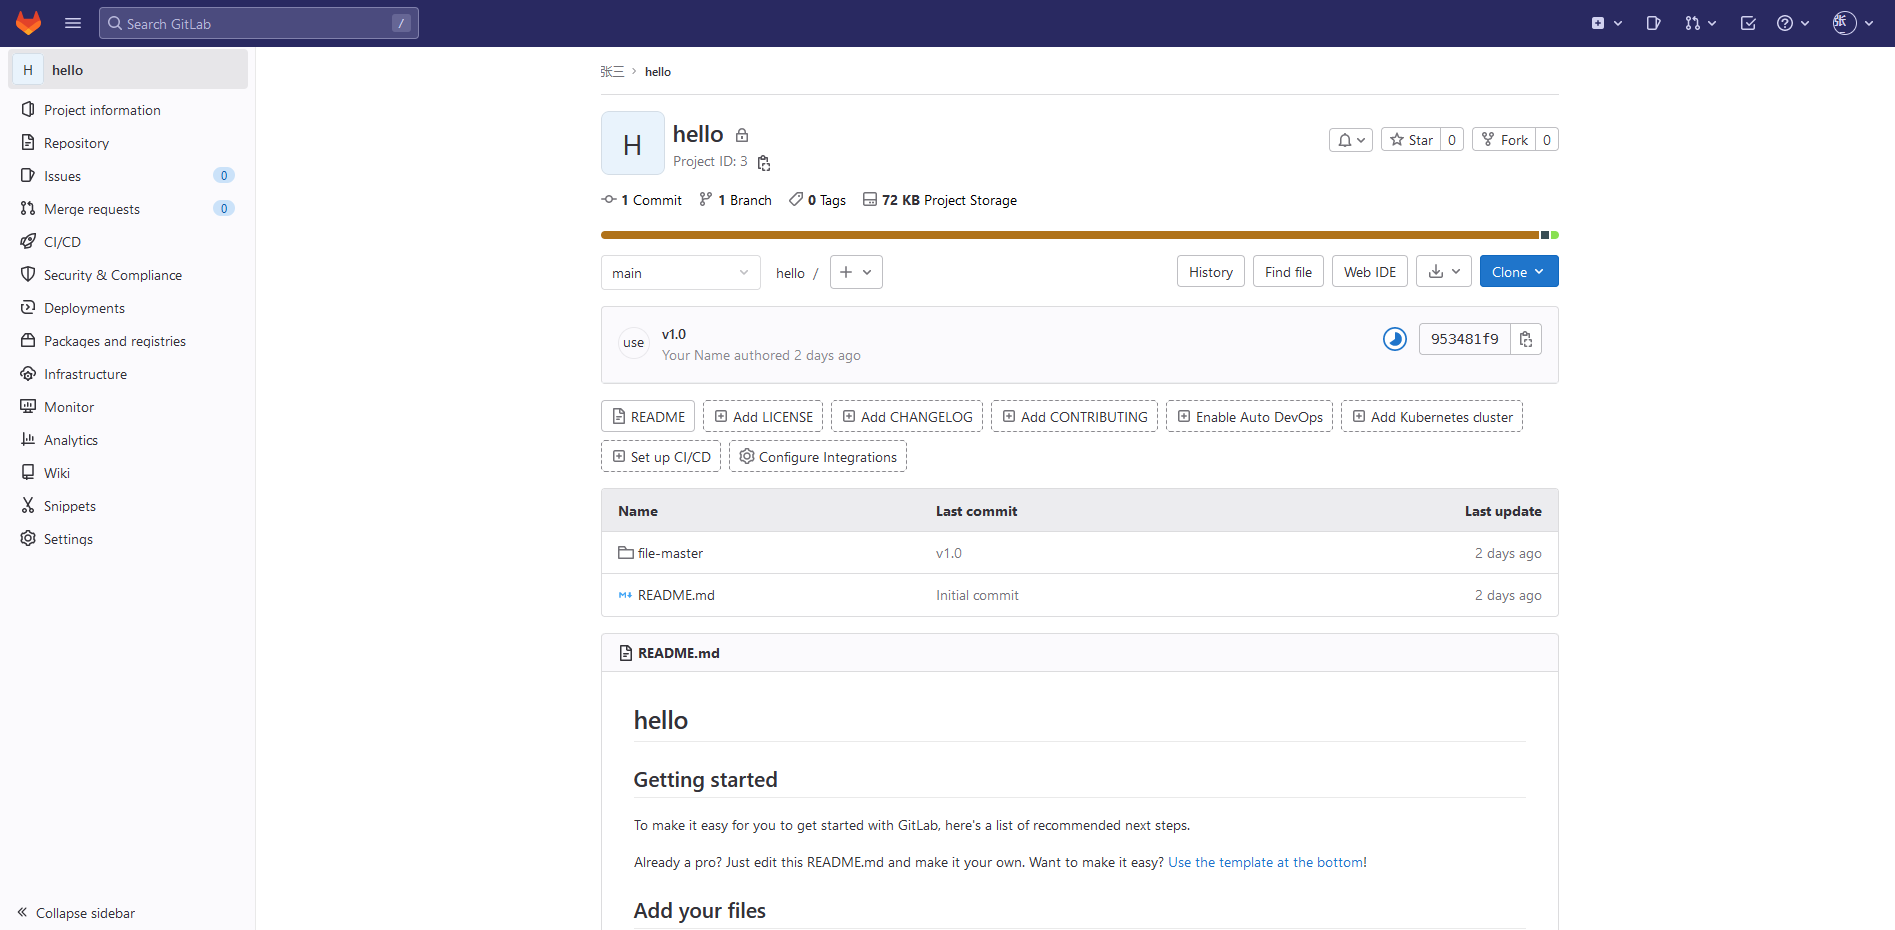Open the Web IDE
The width and height of the screenshot is (1895, 930).
[x=1370, y=272]
